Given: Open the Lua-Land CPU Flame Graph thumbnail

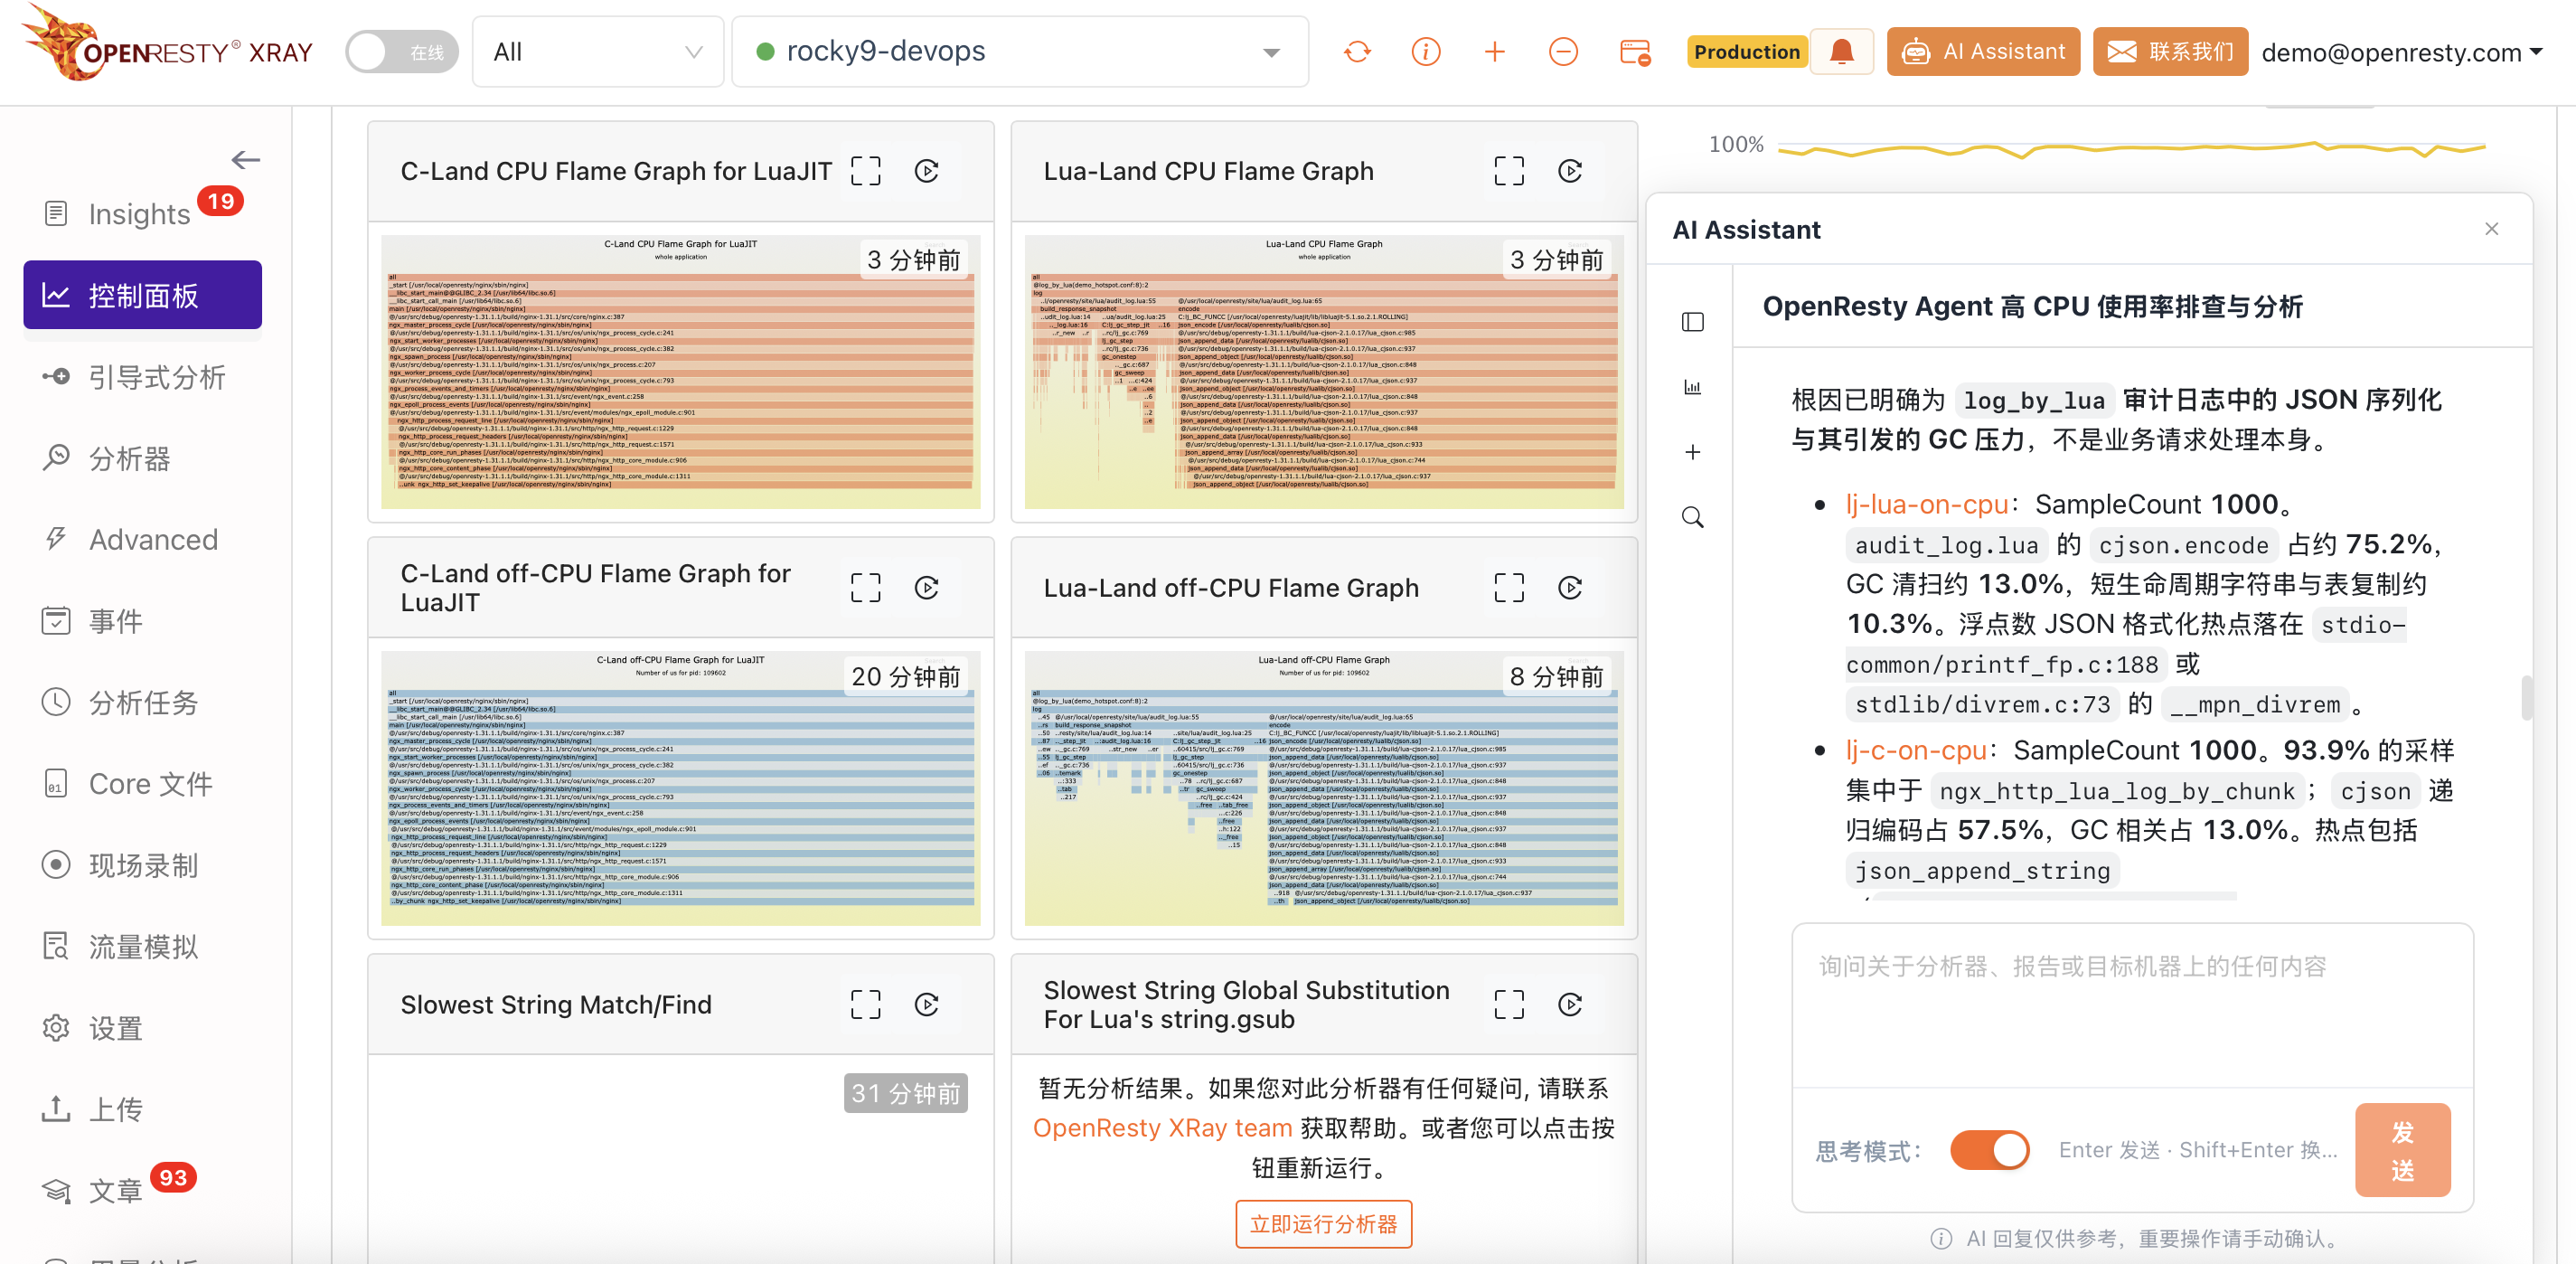Looking at the screenshot, I should [1323, 372].
